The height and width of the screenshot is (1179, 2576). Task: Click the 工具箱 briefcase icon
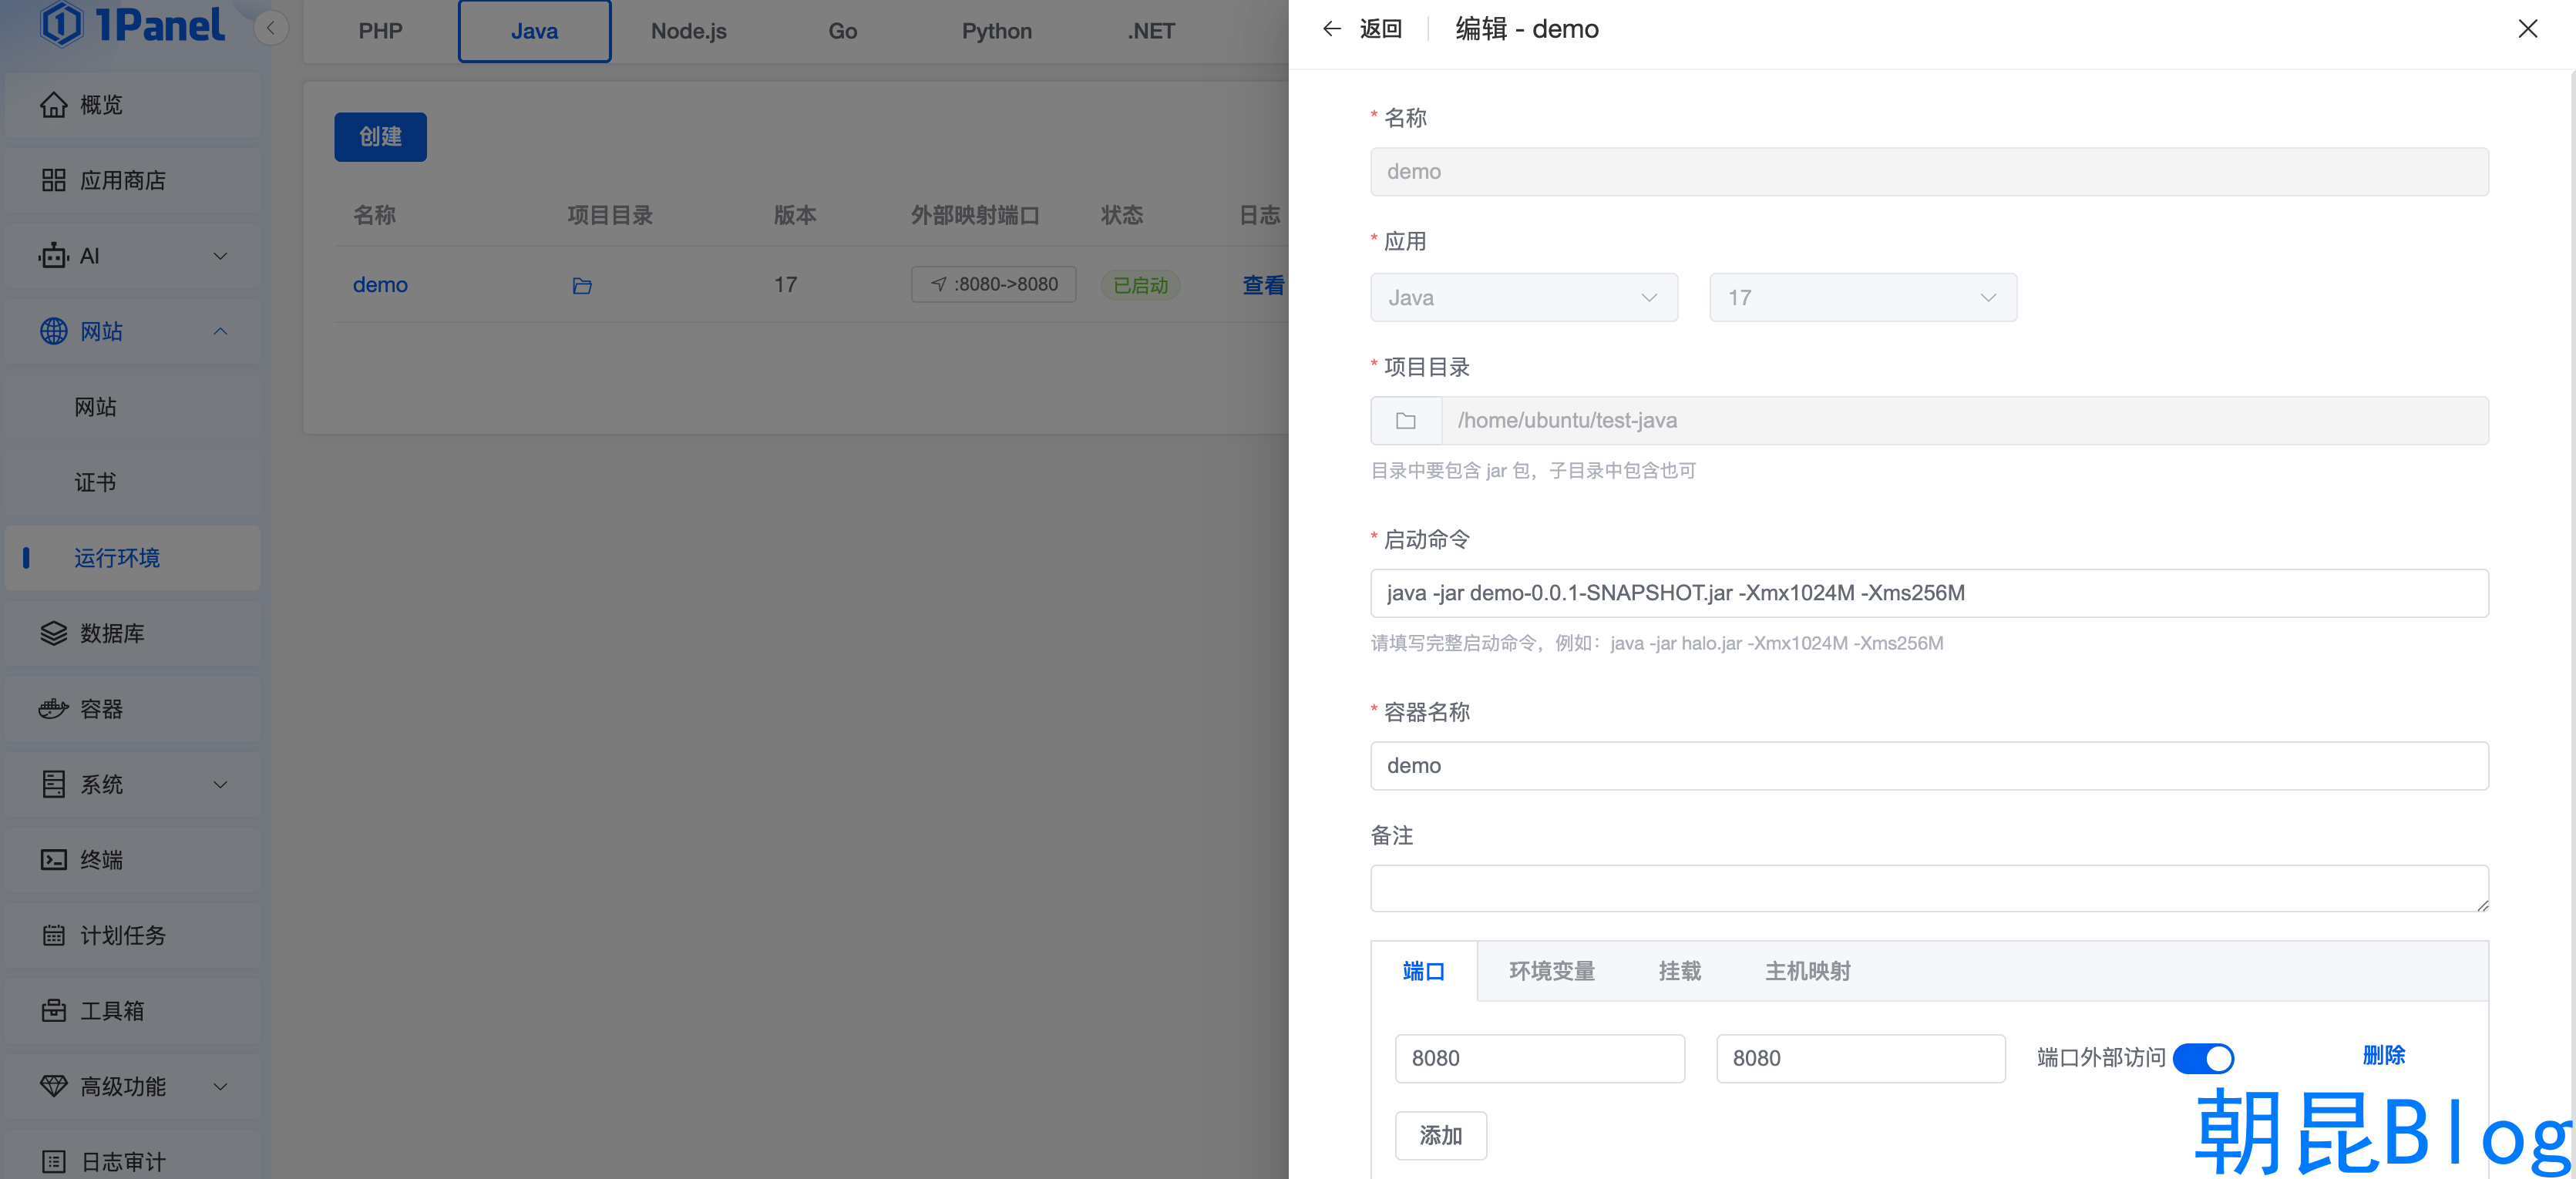coord(54,1011)
